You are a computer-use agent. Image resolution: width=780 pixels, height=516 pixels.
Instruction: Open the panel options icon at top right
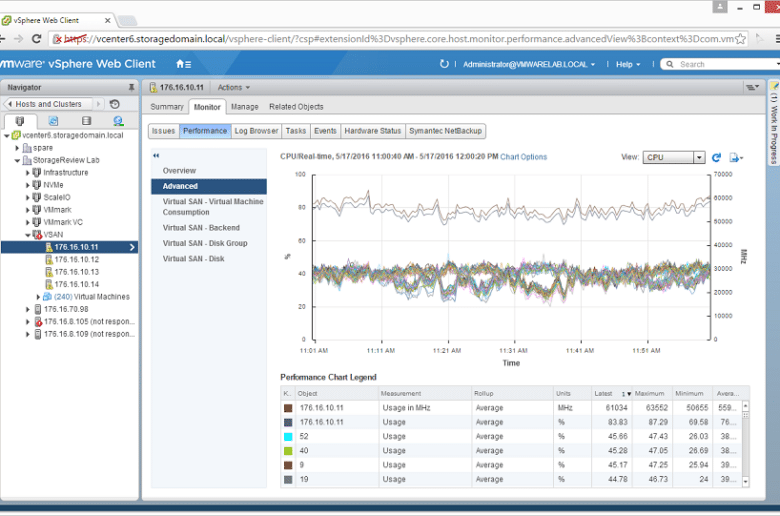pos(752,88)
